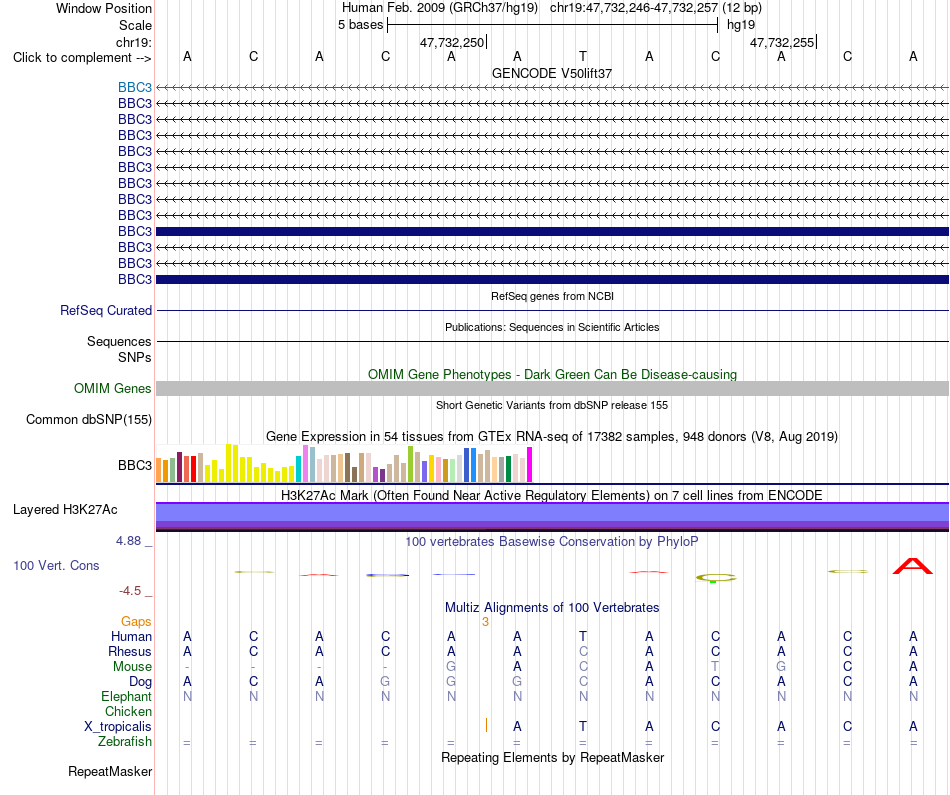Select the Chicken alignment row label
Image resolution: width=950 pixels, height=795 pixels.
pos(128,711)
